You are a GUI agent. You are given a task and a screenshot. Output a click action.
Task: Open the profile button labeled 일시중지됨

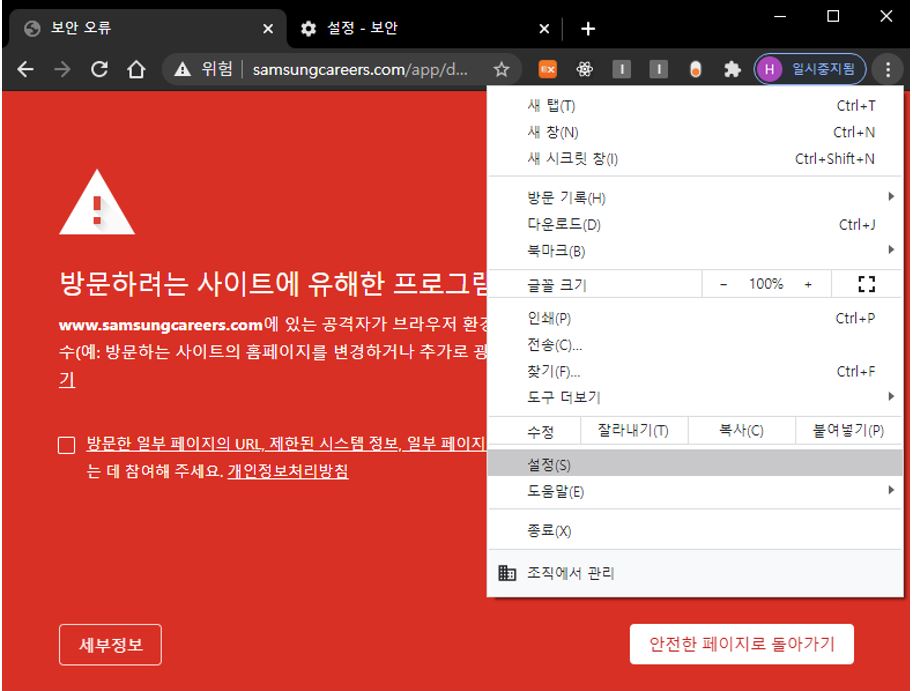pos(810,70)
